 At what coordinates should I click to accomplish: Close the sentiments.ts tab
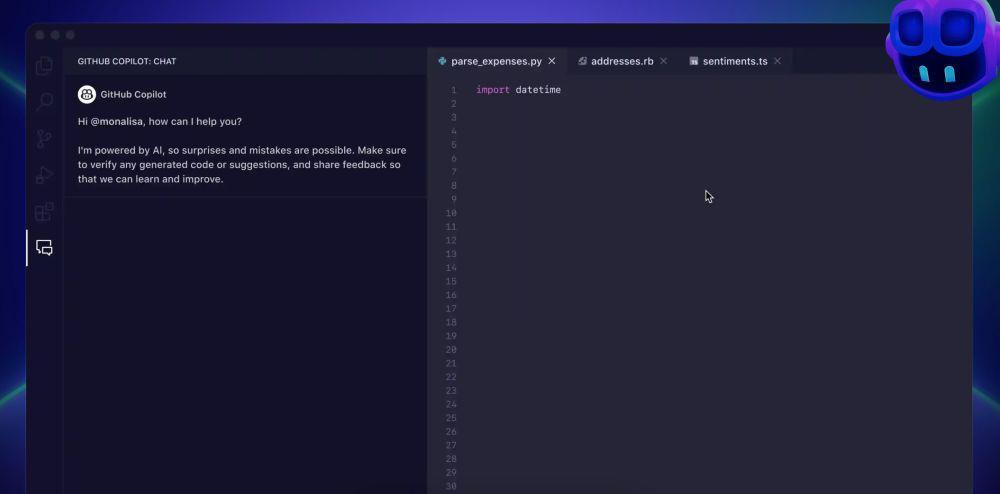pos(777,61)
